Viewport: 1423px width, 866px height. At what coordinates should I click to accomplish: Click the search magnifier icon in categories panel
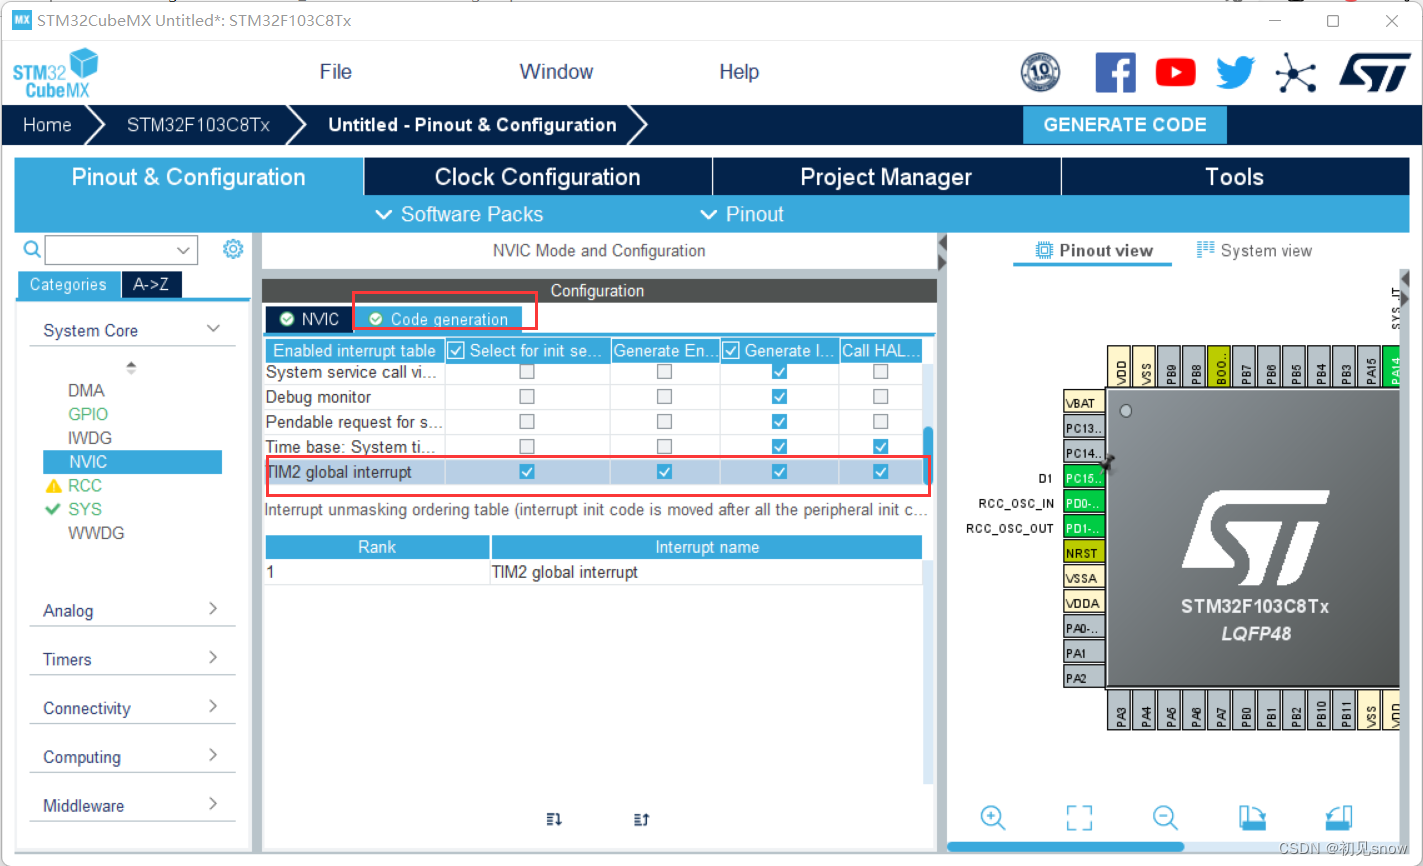[32, 249]
